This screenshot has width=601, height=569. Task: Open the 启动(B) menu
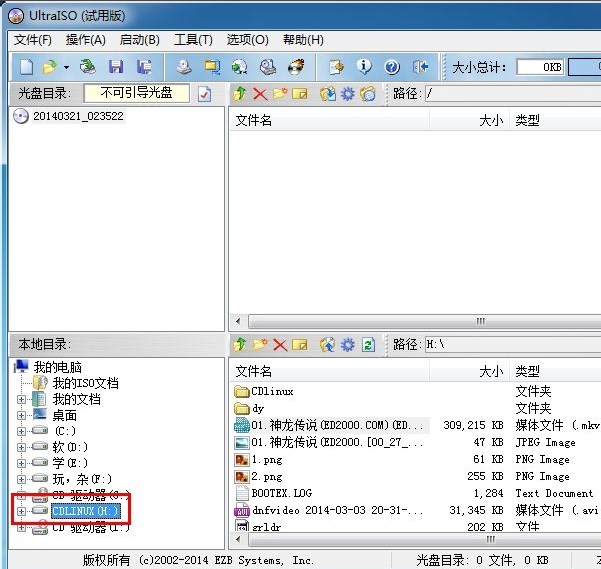click(x=139, y=40)
